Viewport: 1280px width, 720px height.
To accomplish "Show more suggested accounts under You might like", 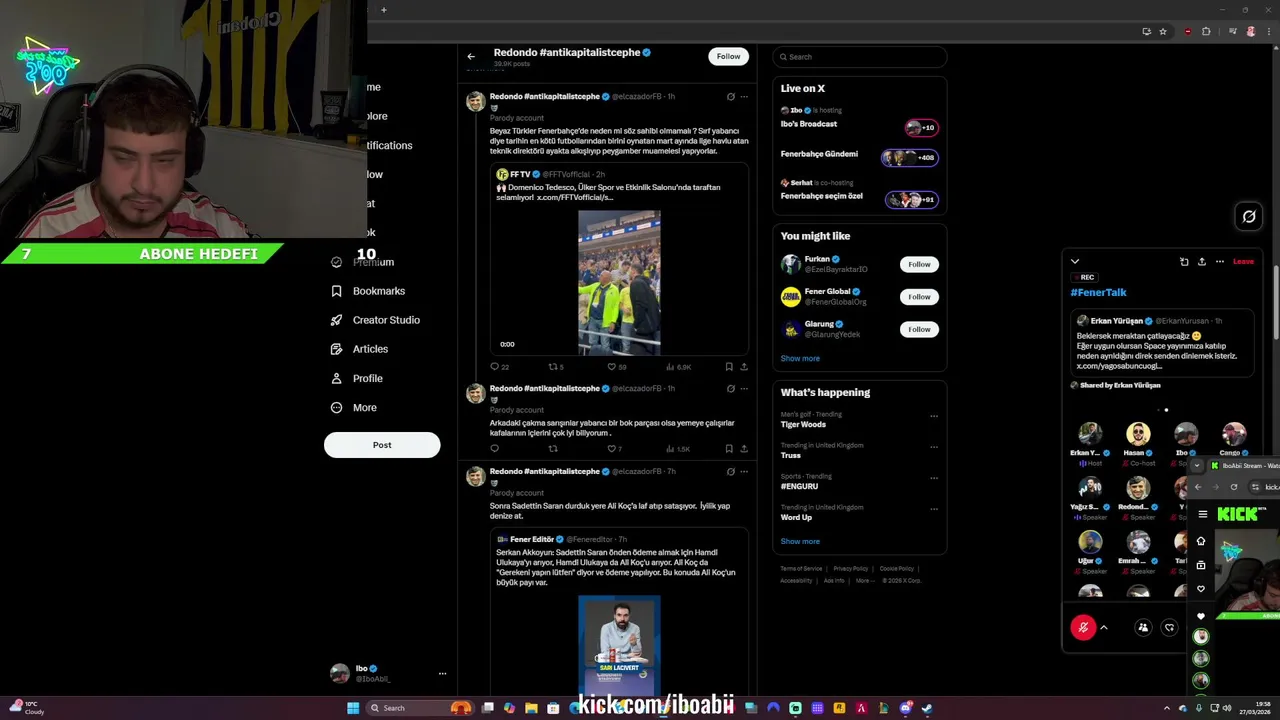I will (800, 358).
